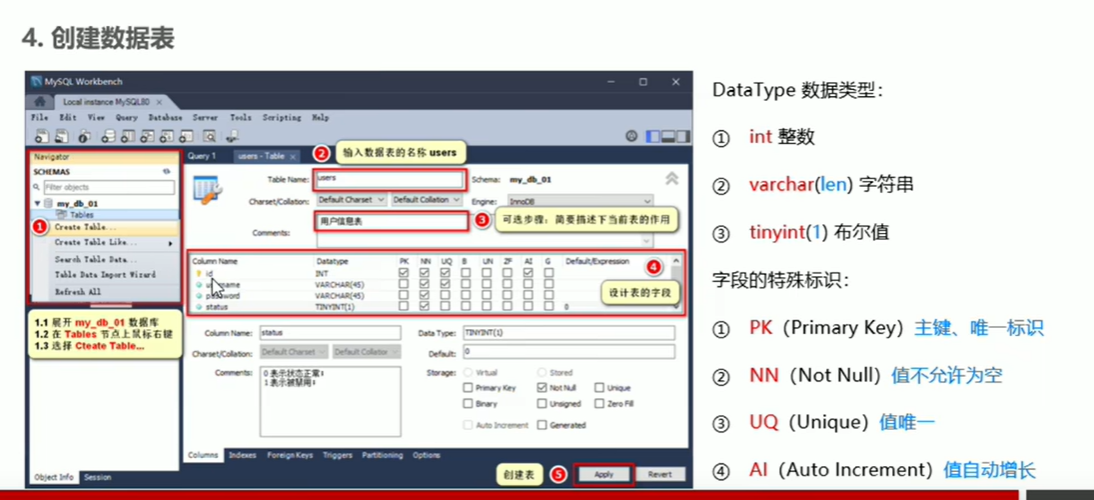Uncheck the Not Null storage checkbox

(542, 388)
